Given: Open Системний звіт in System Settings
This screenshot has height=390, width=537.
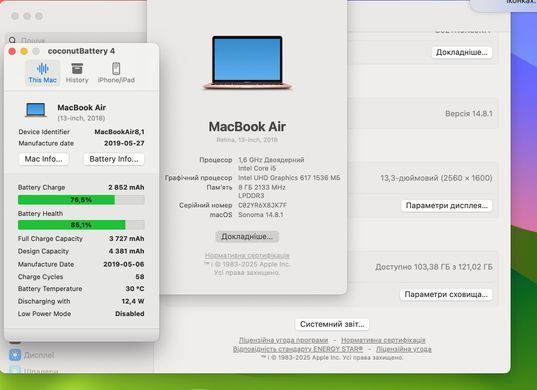Looking at the screenshot, I should [332, 324].
